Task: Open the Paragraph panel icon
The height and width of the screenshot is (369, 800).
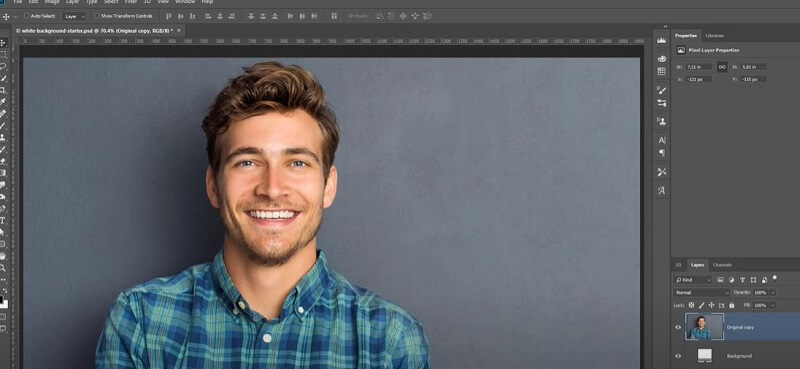Action: 662,153
